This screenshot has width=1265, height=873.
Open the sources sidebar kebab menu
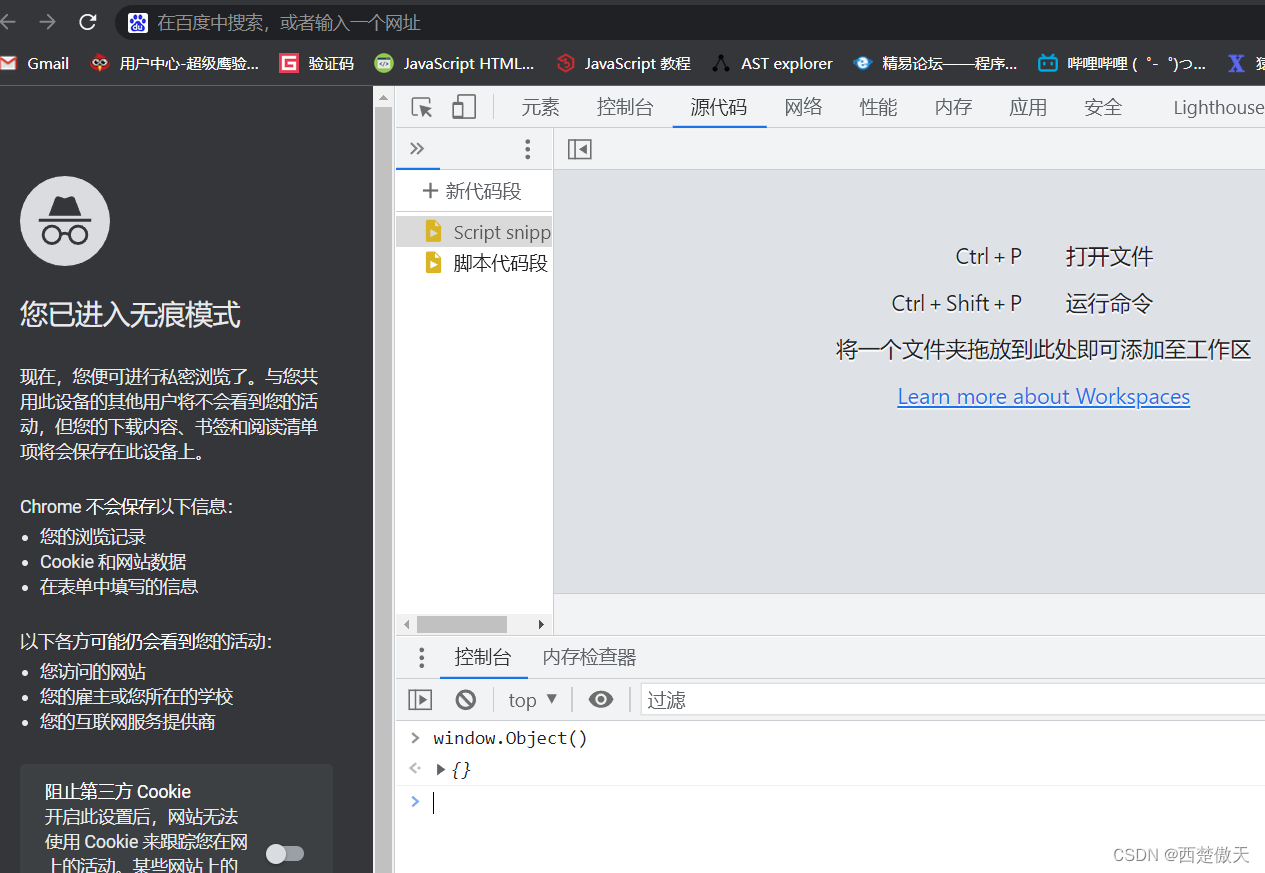pyautogui.click(x=527, y=148)
